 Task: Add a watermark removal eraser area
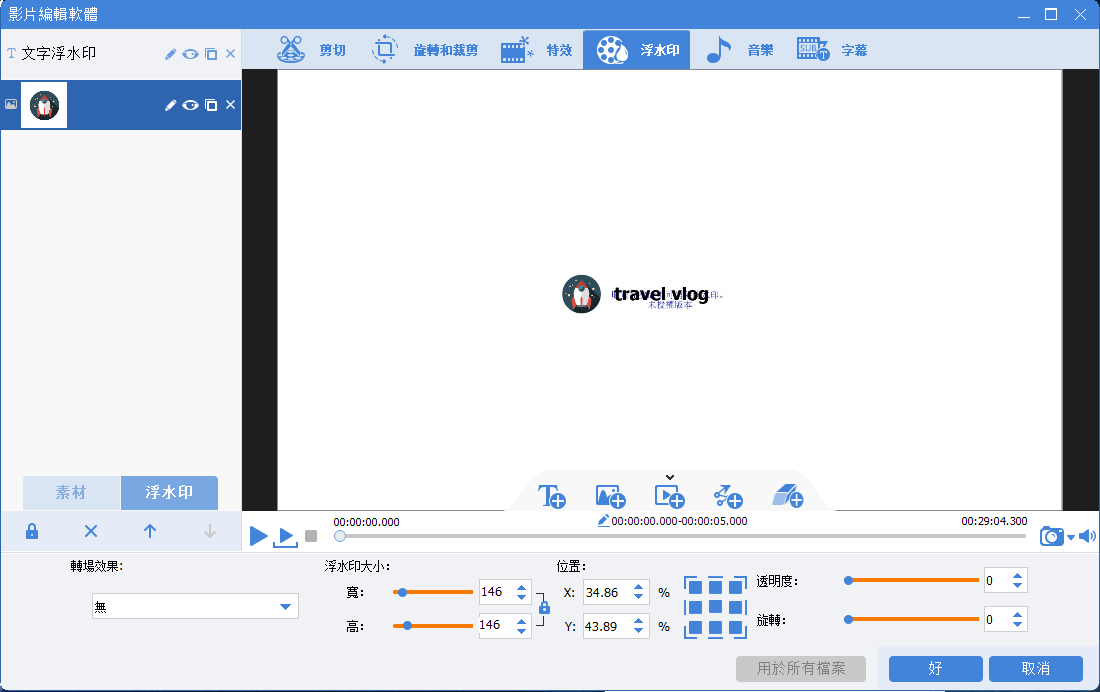coord(787,496)
